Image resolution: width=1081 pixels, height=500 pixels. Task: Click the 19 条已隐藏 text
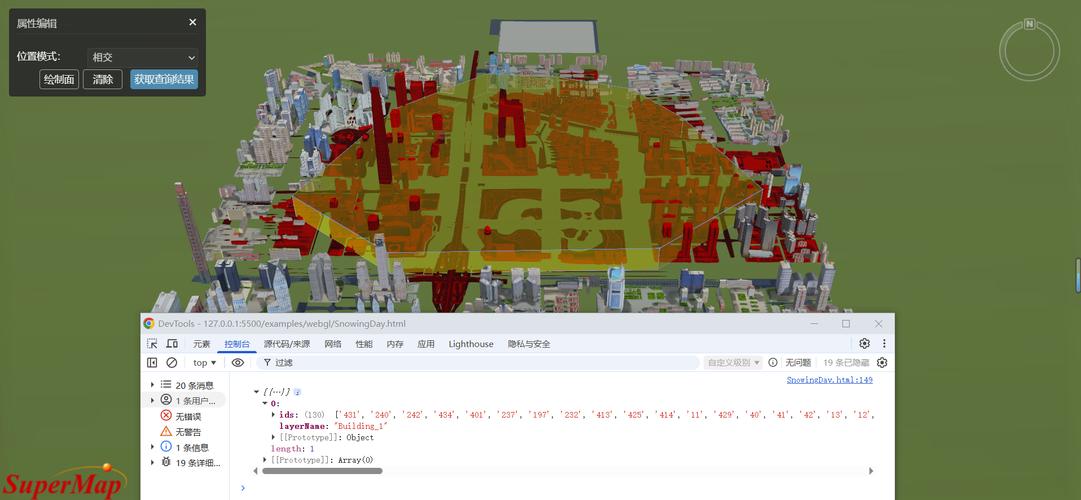tap(846, 363)
